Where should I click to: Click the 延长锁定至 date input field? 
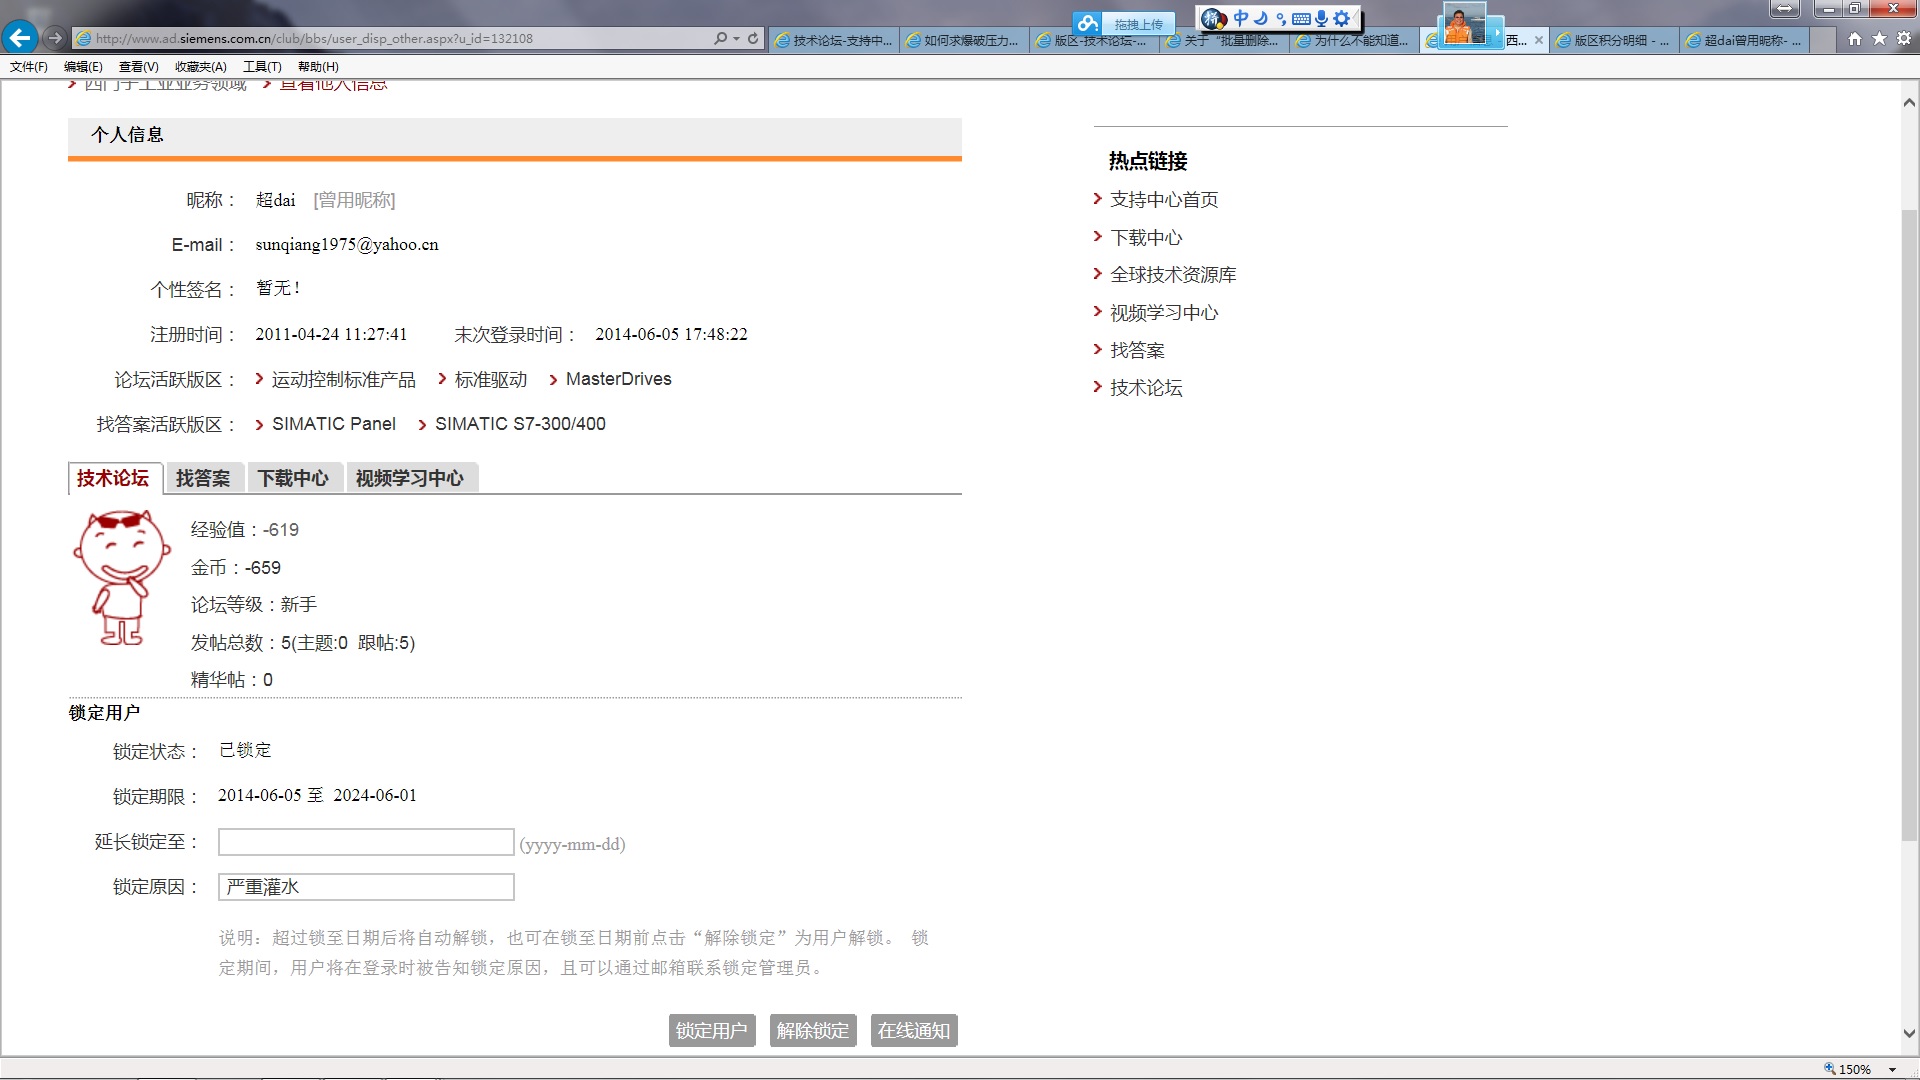pos(366,842)
